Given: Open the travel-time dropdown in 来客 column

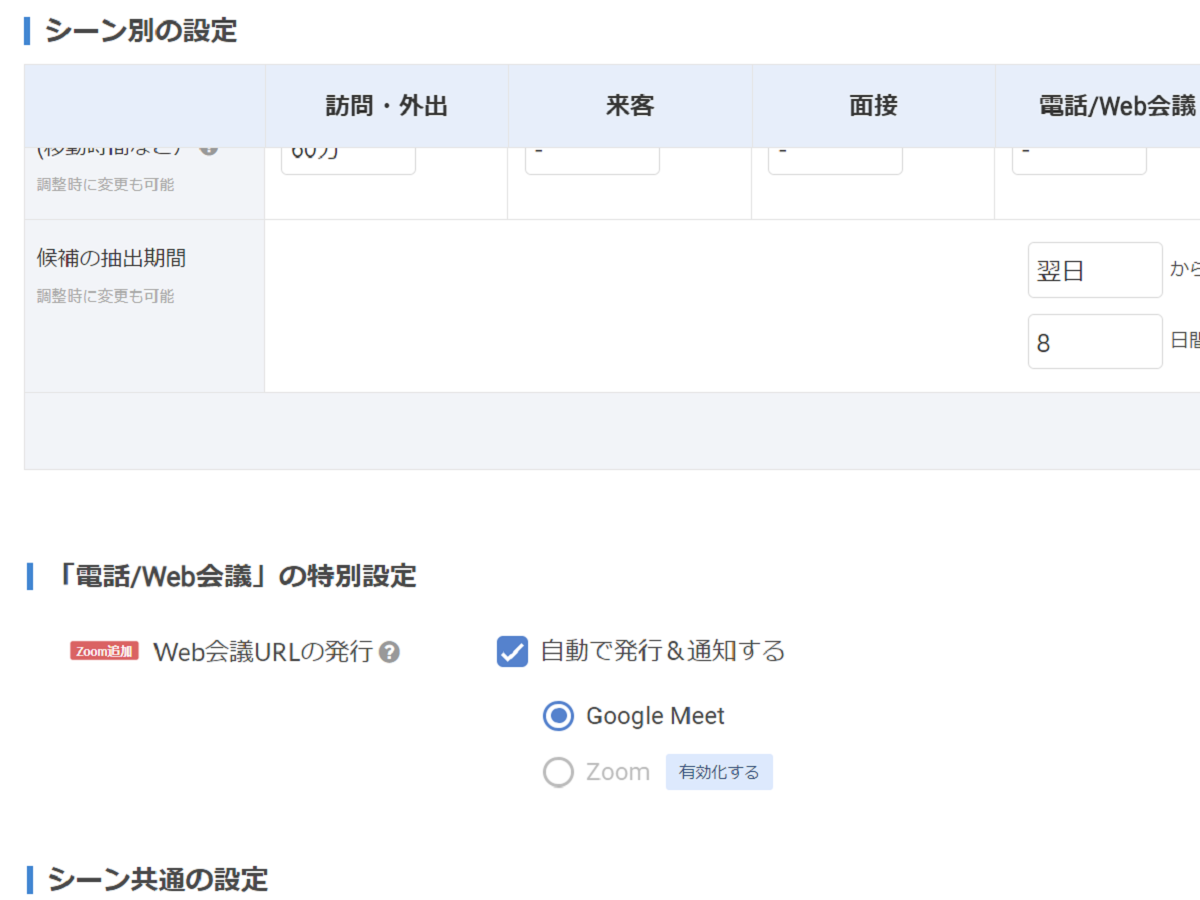Looking at the screenshot, I should pyautogui.click(x=592, y=161).
